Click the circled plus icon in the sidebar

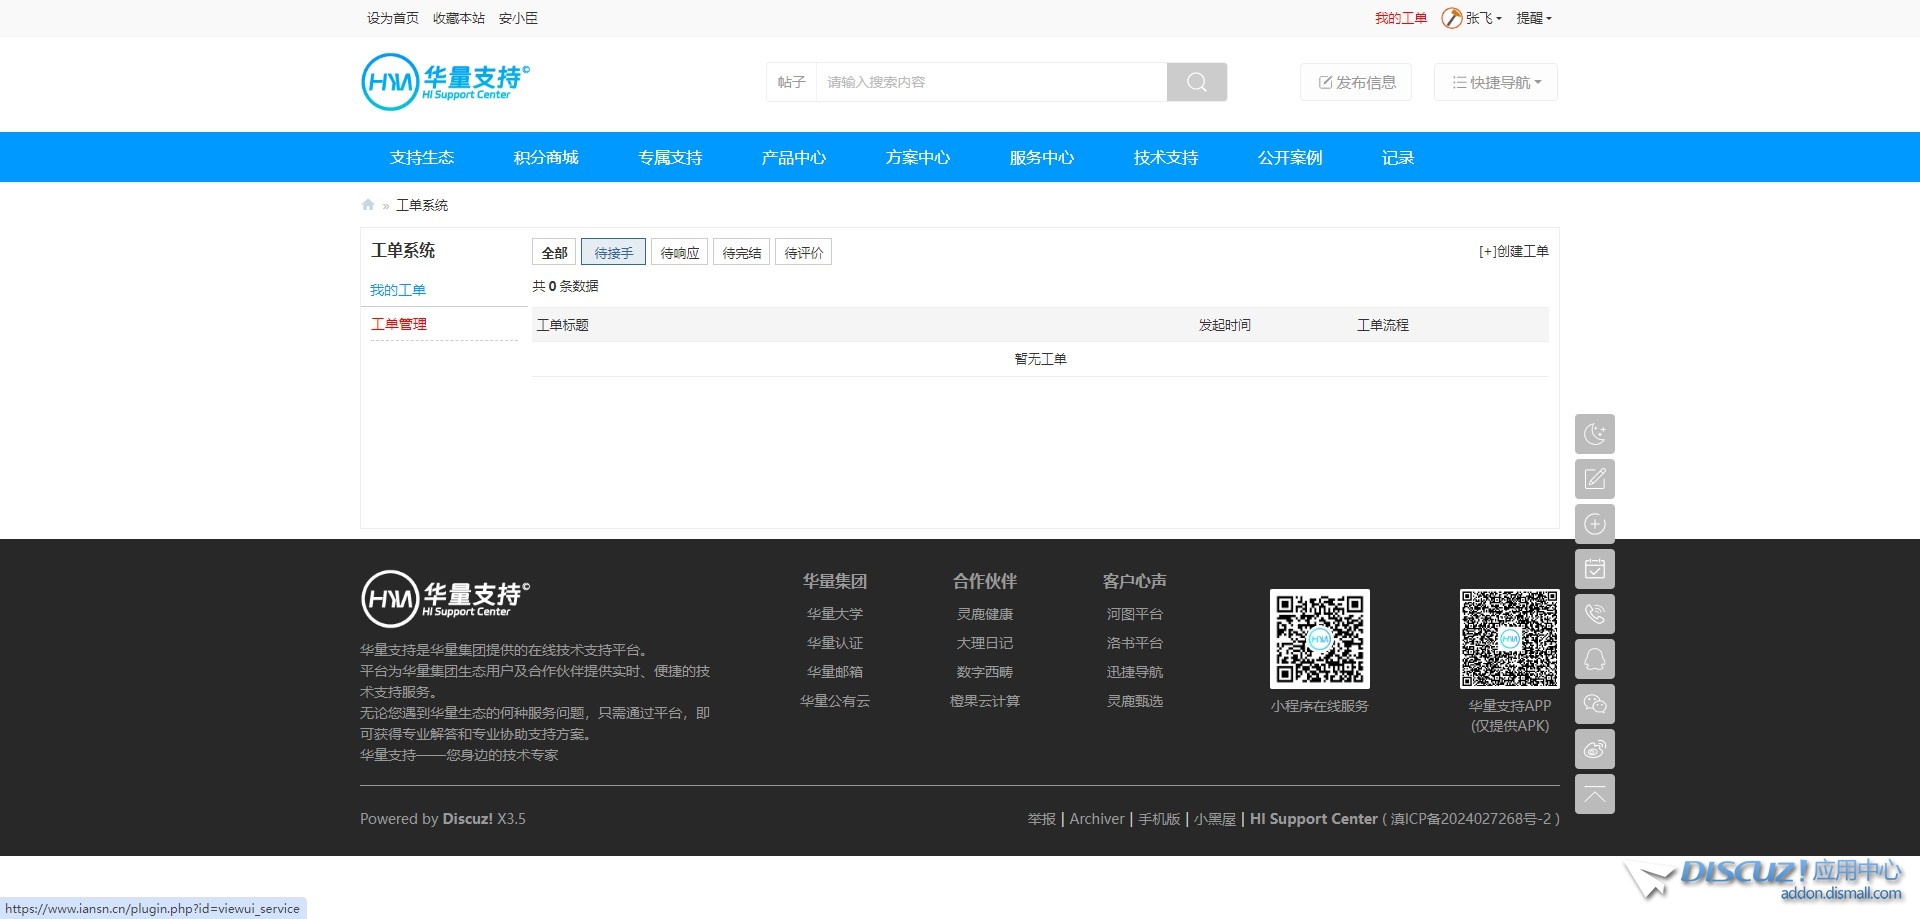(1594, 524)
